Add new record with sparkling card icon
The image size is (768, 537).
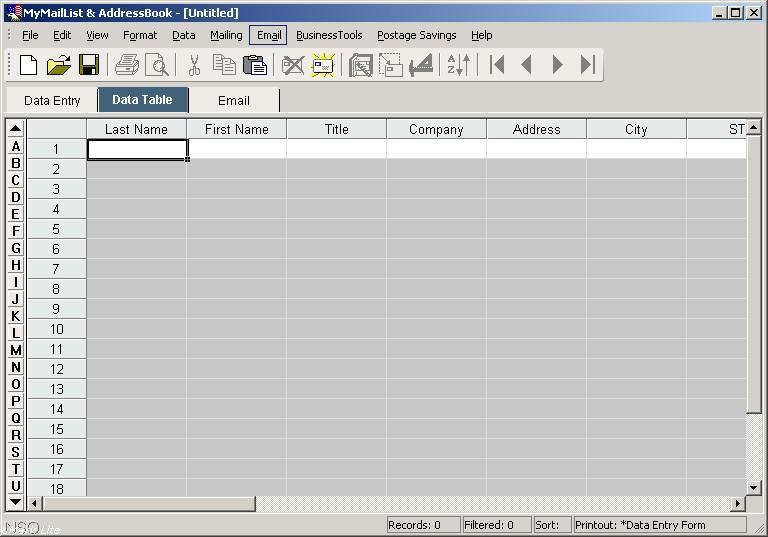pos(323,65)
